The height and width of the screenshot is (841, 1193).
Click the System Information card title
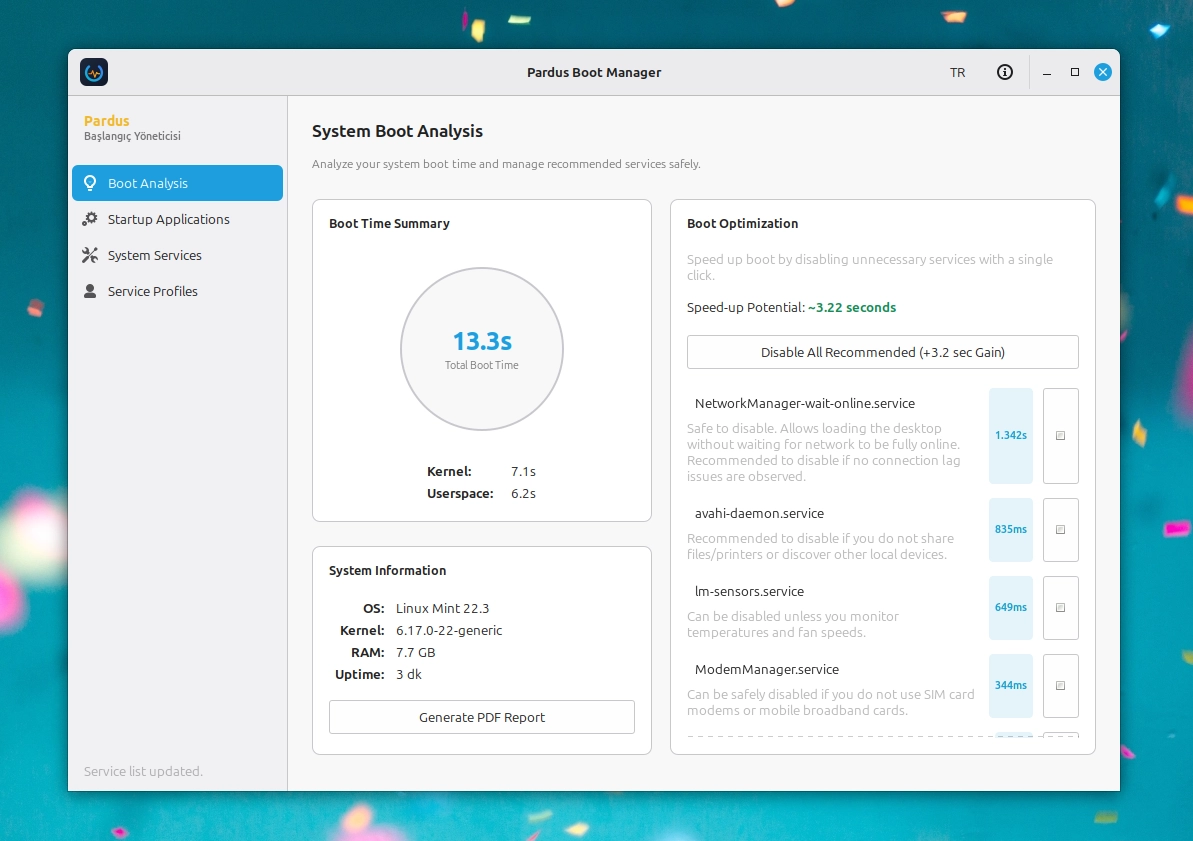387,571
